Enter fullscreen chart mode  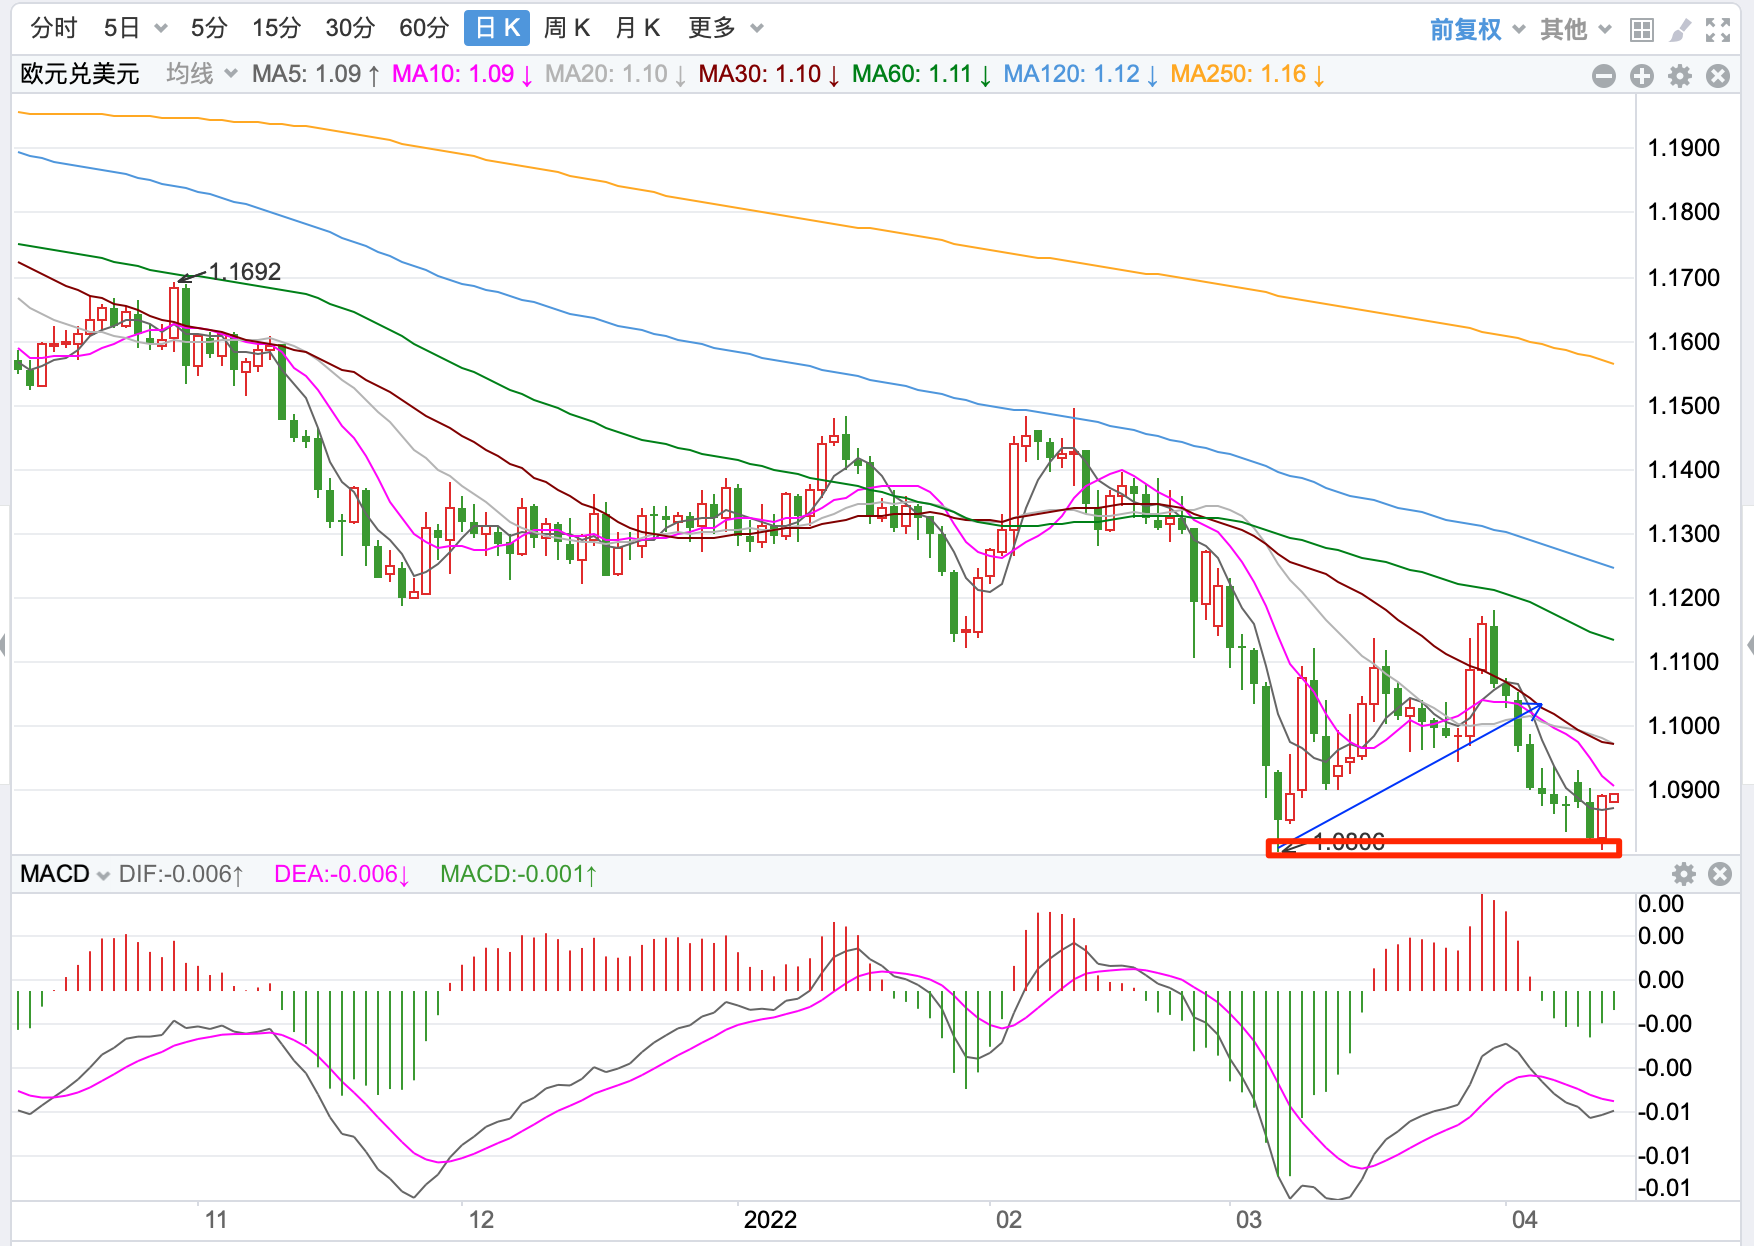point(1718,30)
